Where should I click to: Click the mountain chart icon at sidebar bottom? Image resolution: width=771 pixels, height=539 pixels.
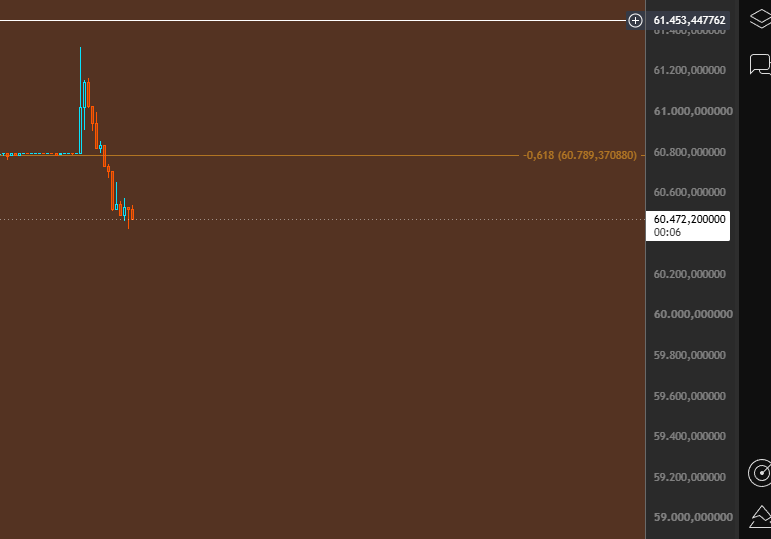760,516
